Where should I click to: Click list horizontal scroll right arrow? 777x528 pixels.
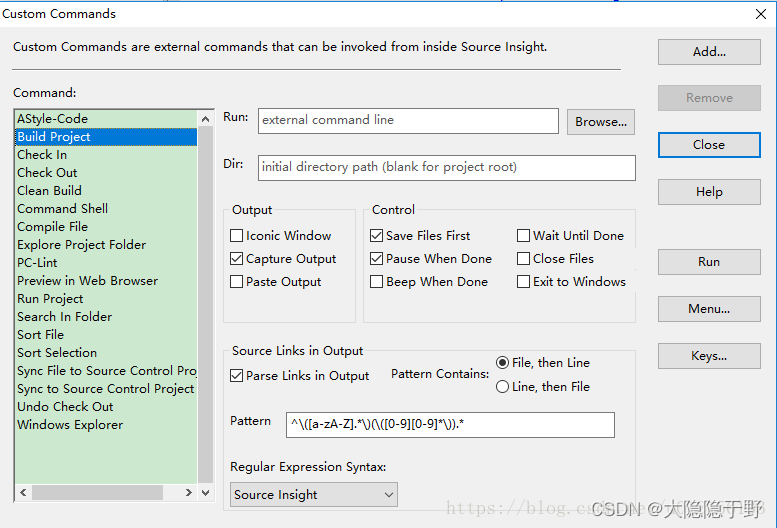coord(188,492)
